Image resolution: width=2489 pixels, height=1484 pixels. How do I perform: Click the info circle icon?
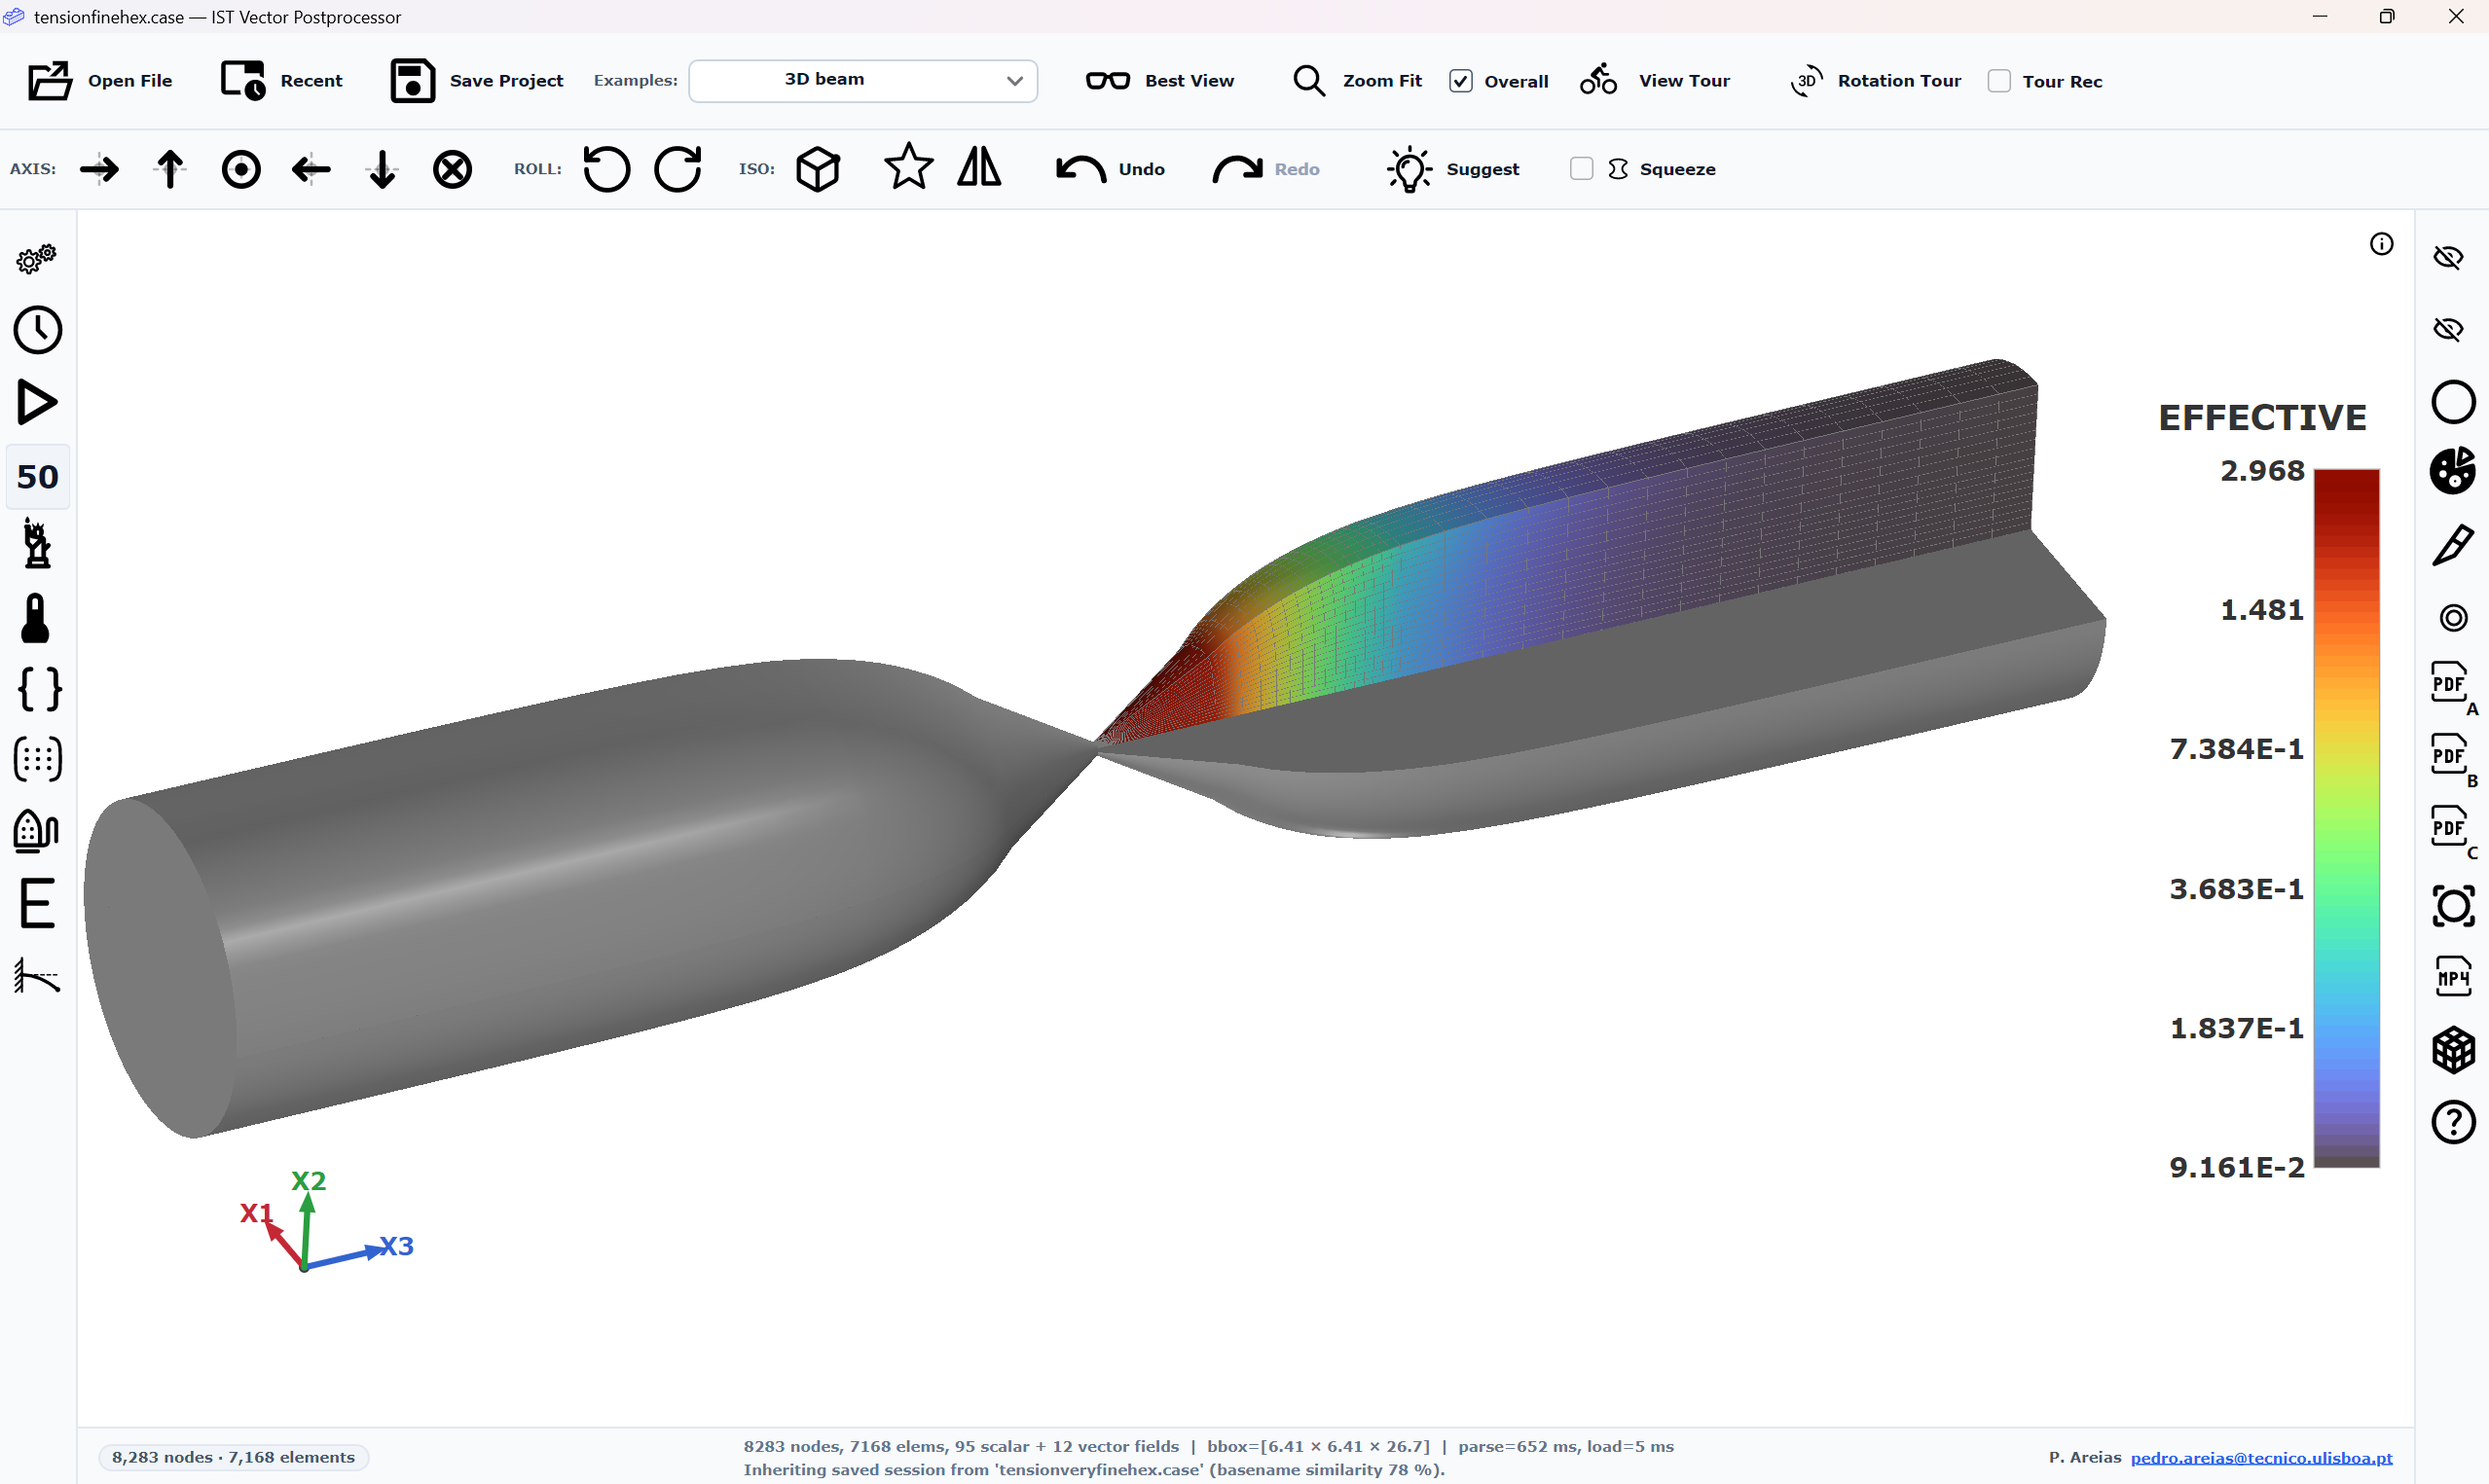[x=2381, y=244]
